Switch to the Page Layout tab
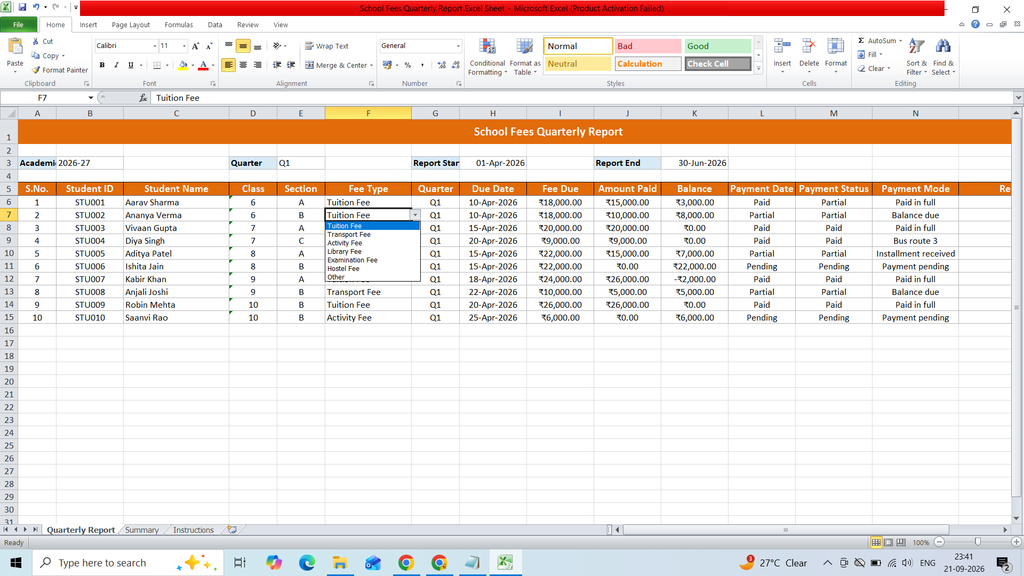 pyautogui.click(x=131, y=25)
